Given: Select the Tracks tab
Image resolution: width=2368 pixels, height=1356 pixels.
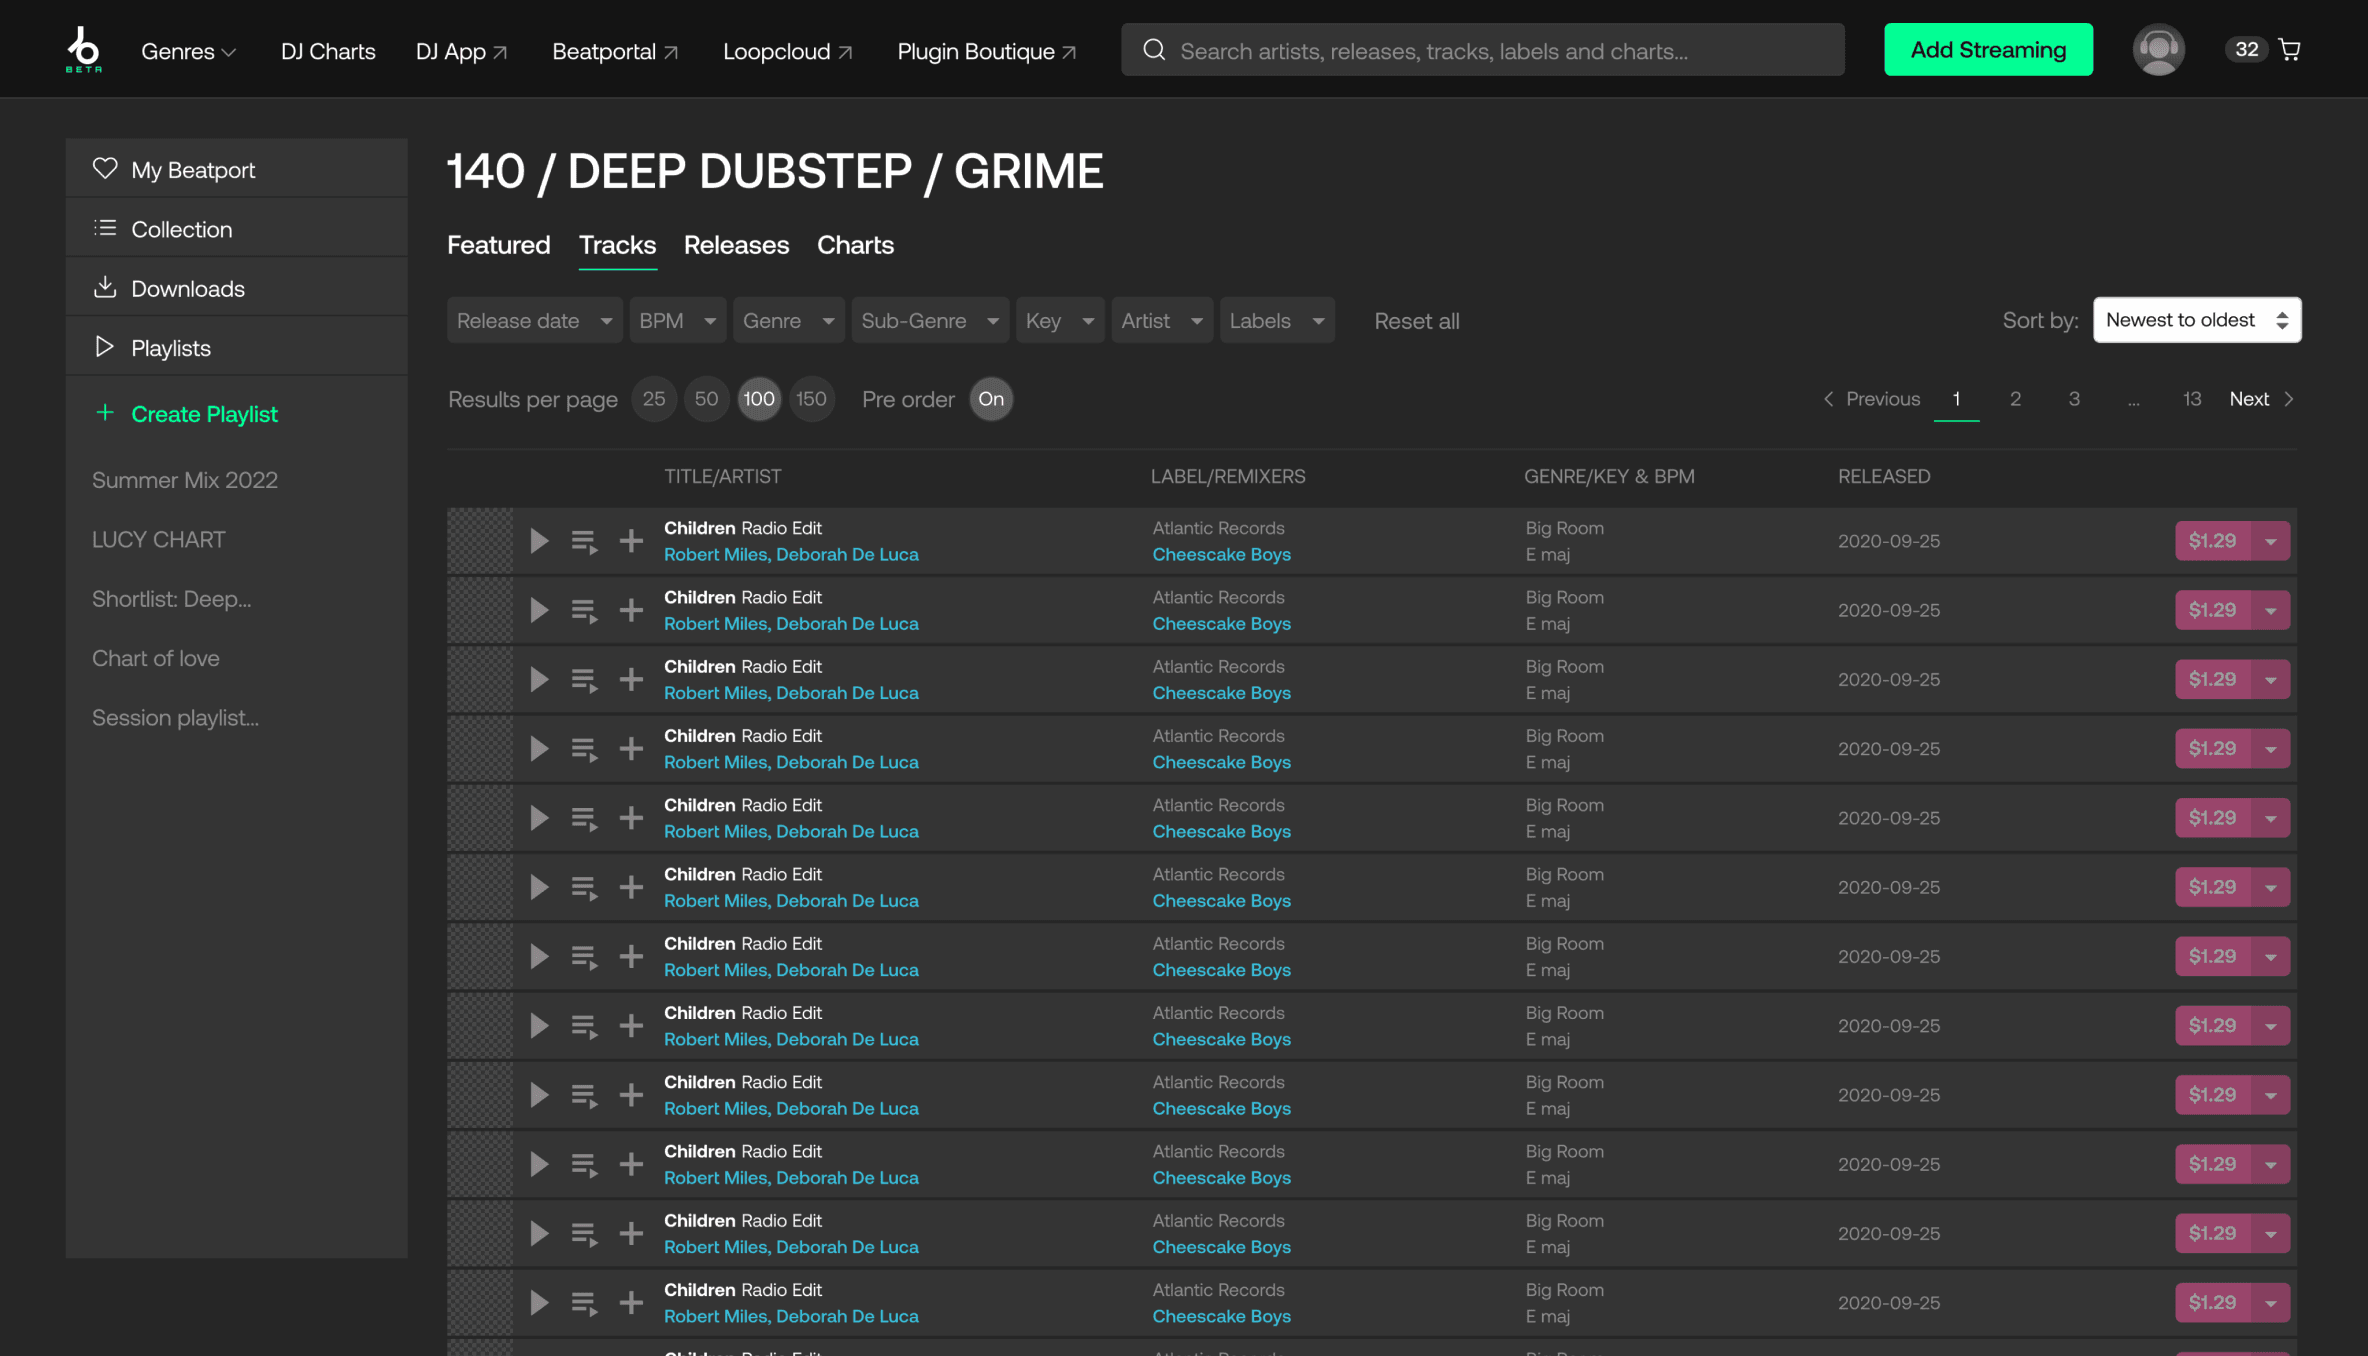Looking at the screenshot, I should click(617, 245).
